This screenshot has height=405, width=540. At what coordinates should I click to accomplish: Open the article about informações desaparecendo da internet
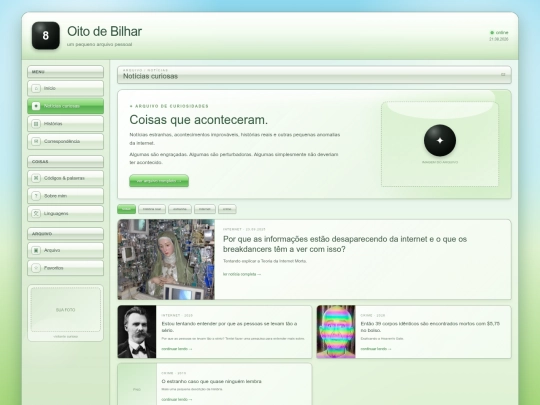(345, 244)
